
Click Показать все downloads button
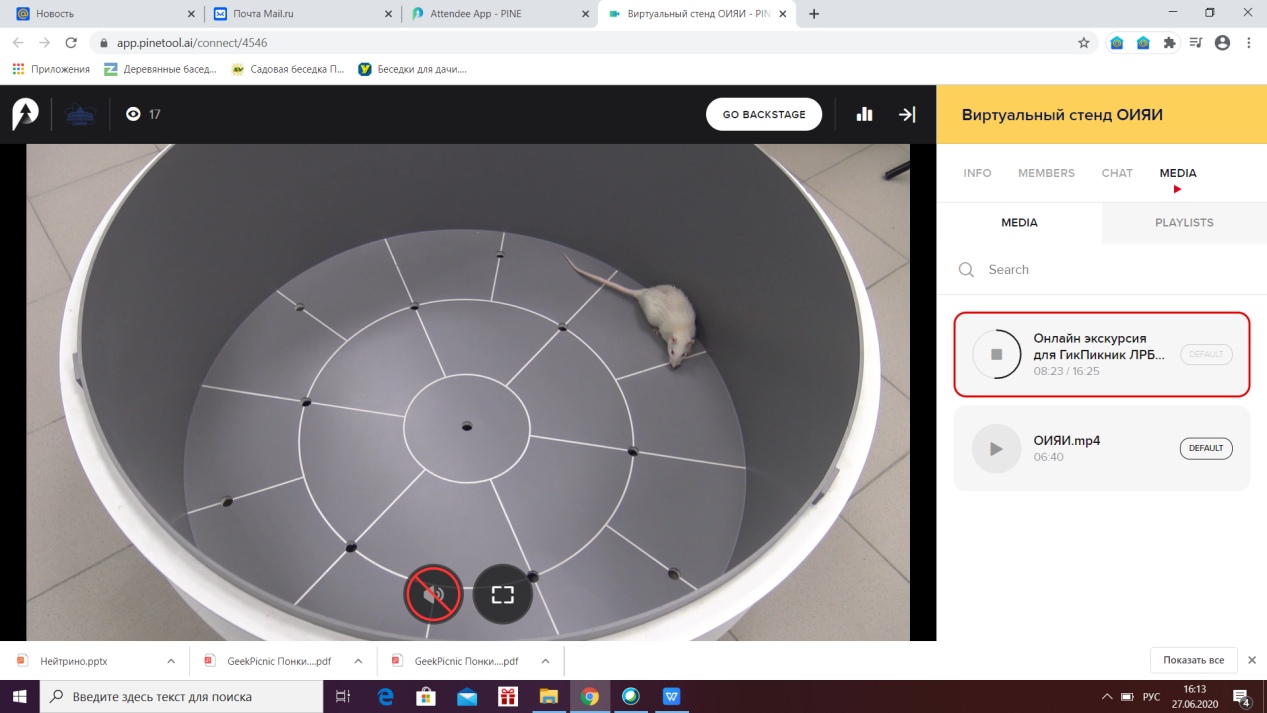click(x=1193, y=660)
